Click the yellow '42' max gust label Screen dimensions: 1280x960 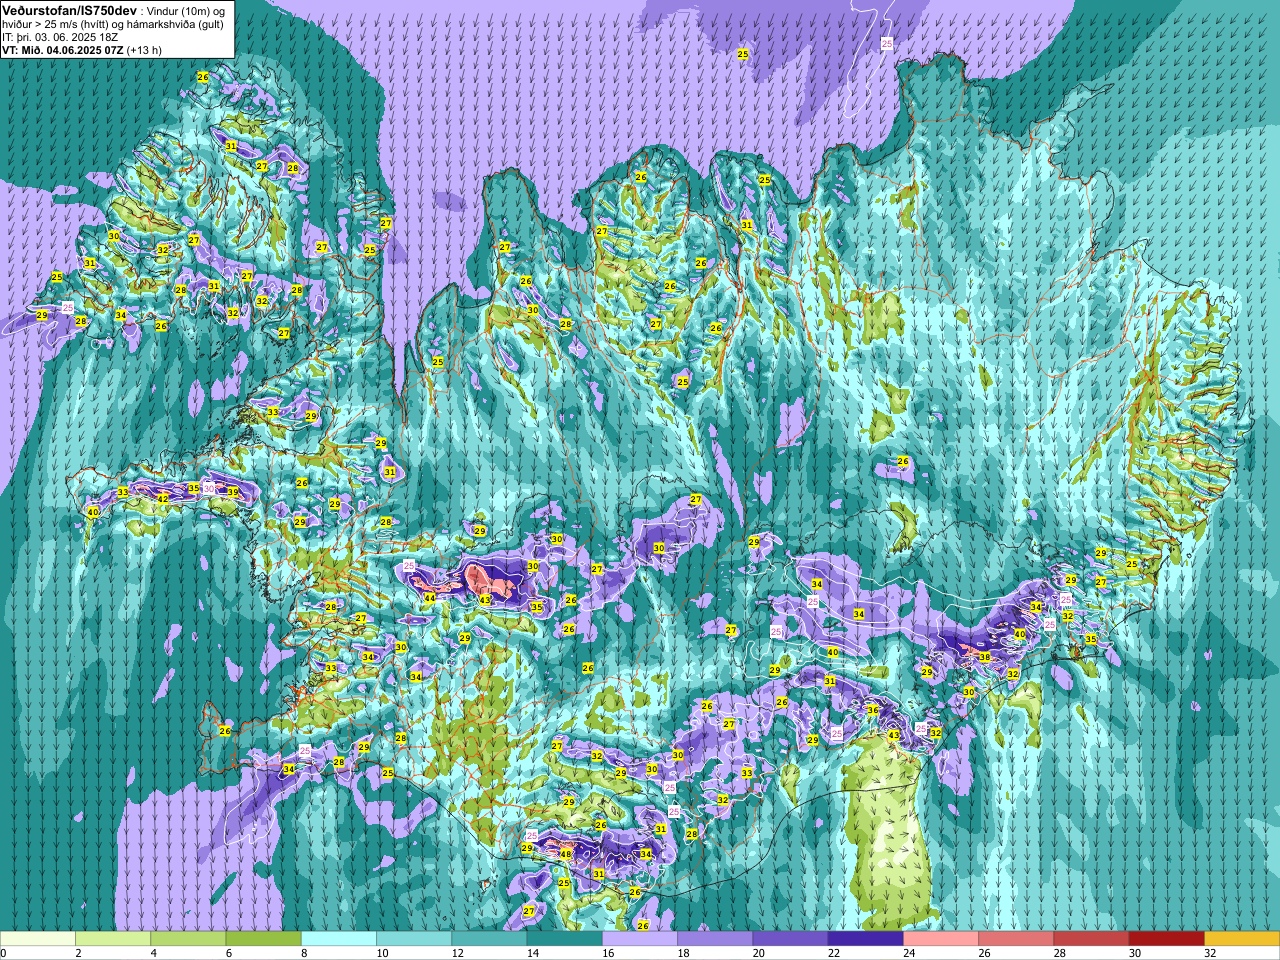(163, 499)
